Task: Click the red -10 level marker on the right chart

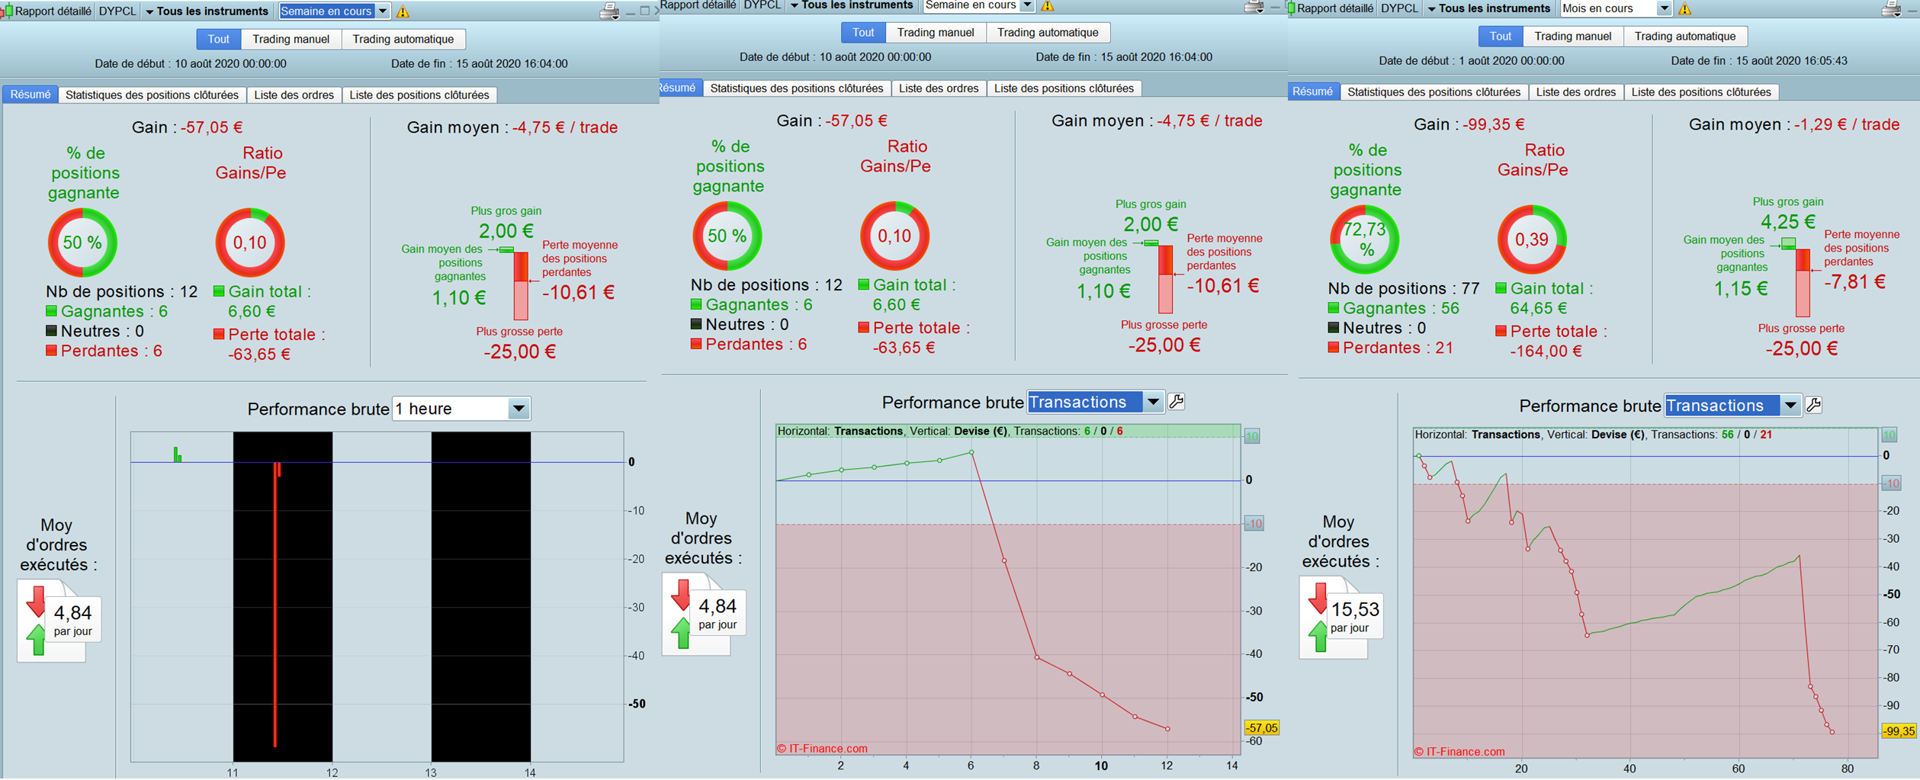Action: pos(1891,484)
